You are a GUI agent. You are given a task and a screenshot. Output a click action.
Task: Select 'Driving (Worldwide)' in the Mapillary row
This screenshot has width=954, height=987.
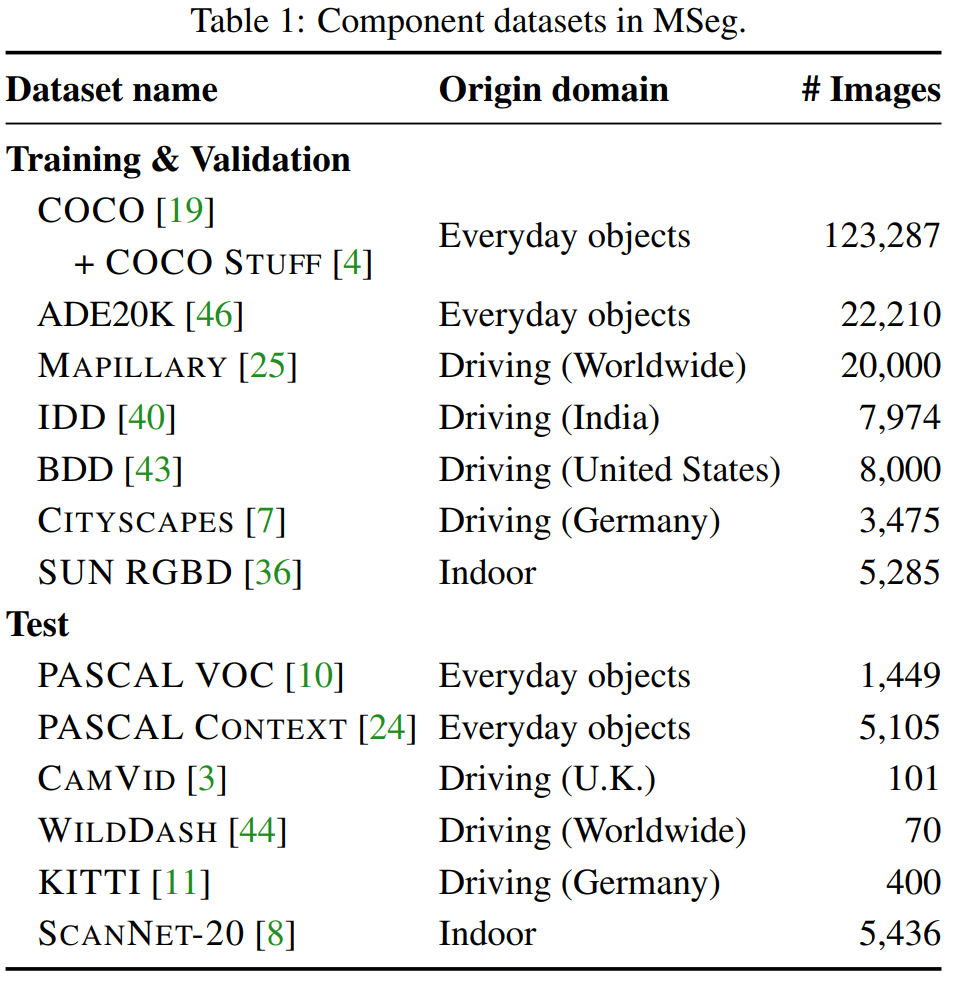click(x=593, y=367)
